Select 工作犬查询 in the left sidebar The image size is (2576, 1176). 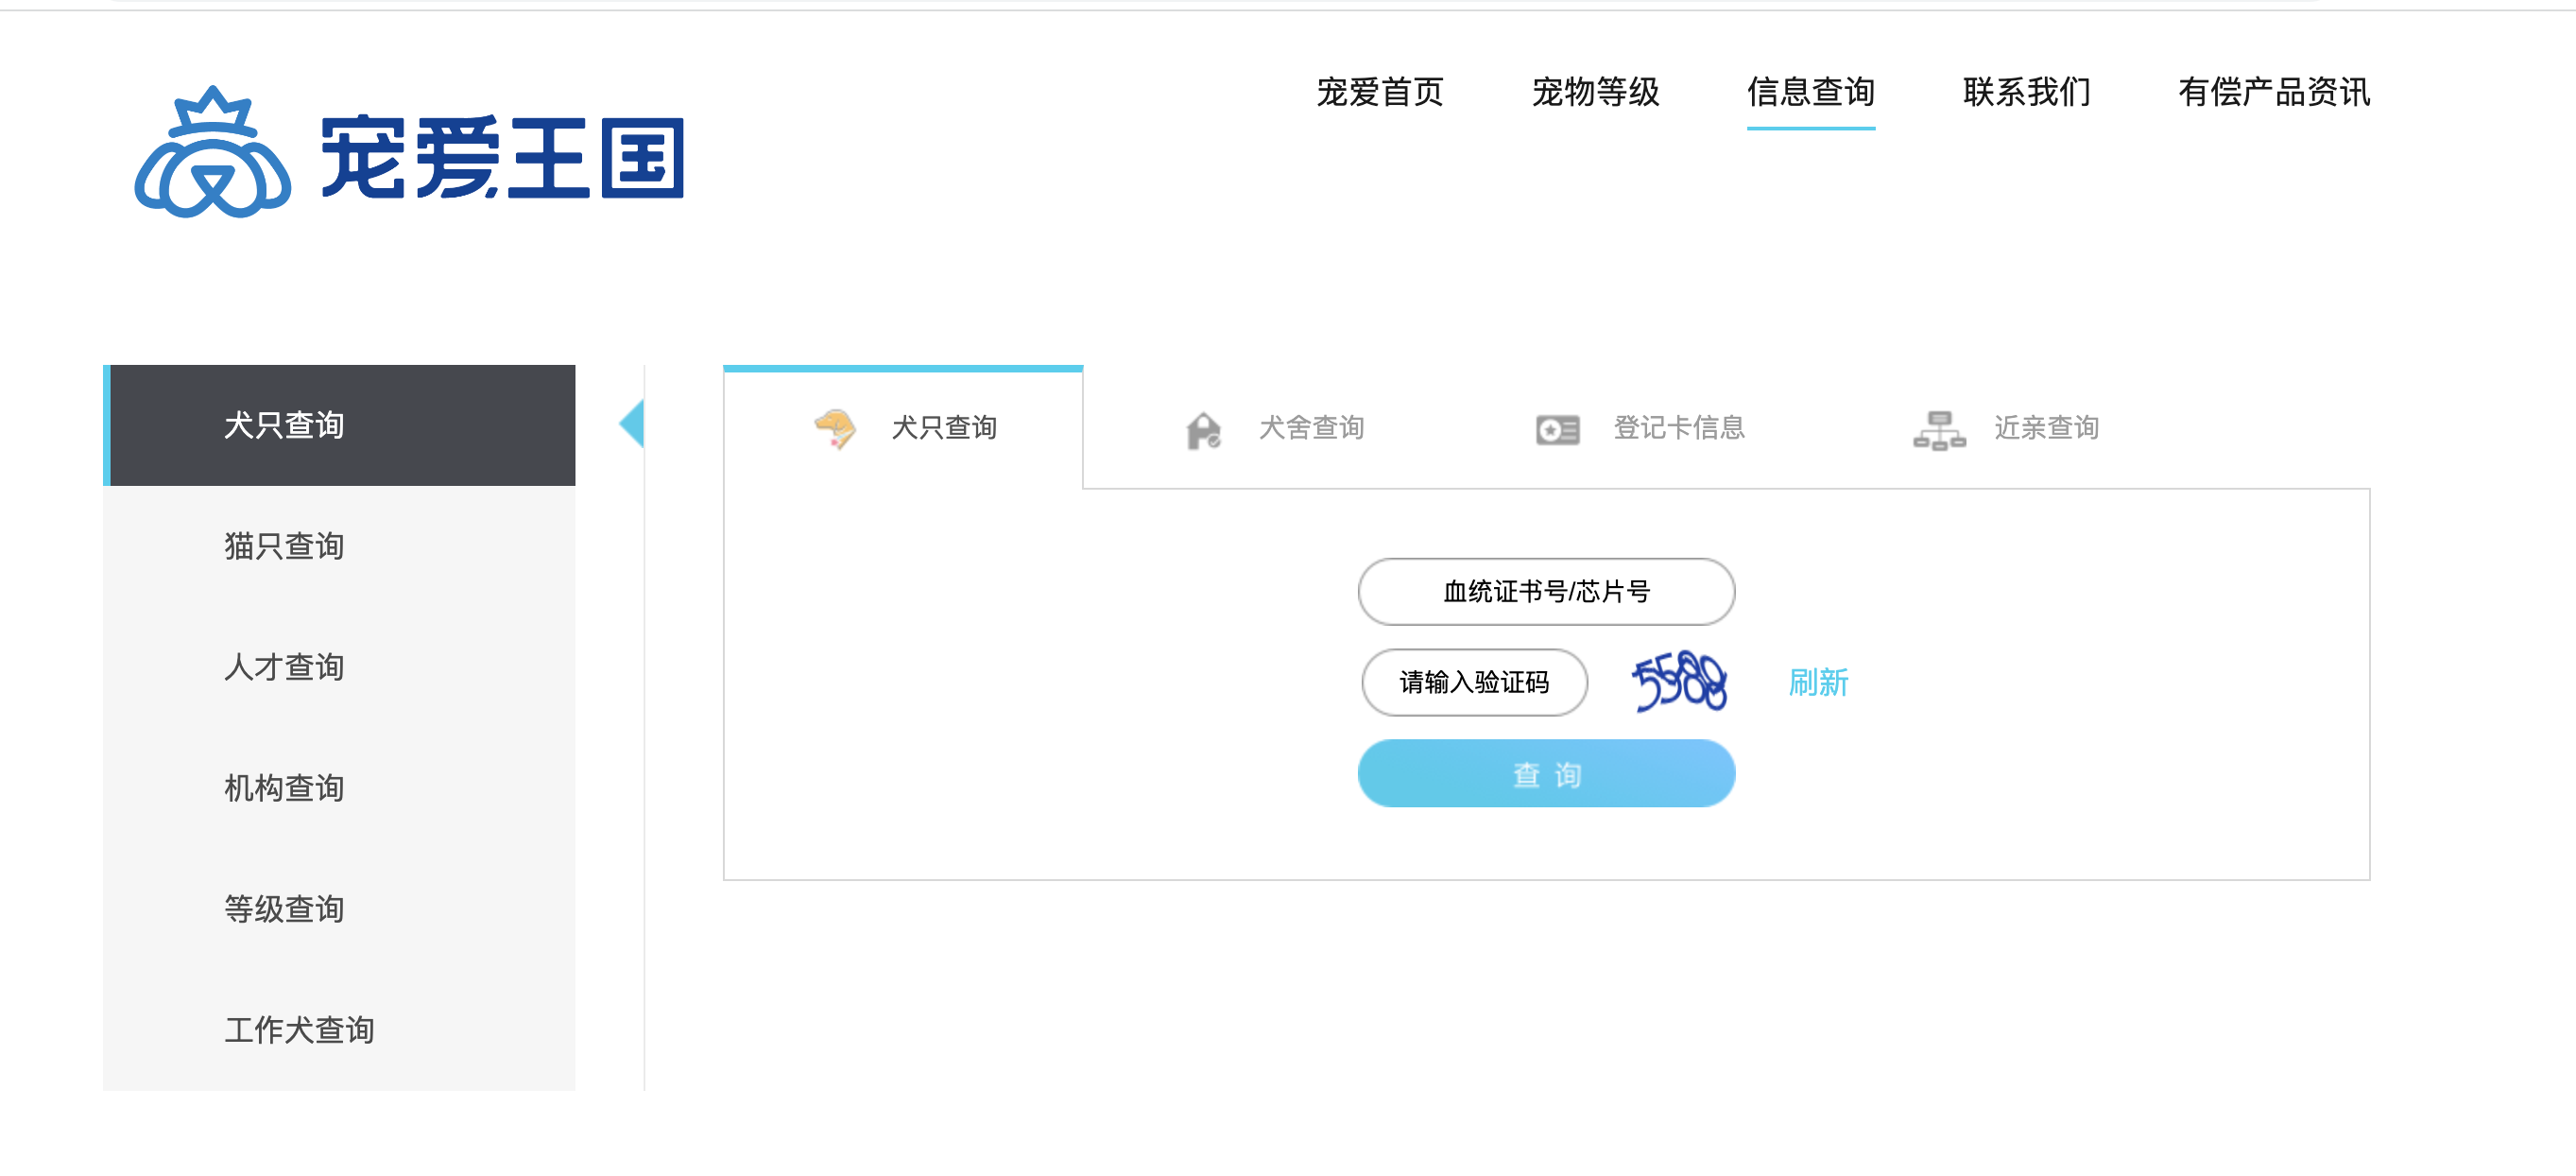coord(339,1030)
